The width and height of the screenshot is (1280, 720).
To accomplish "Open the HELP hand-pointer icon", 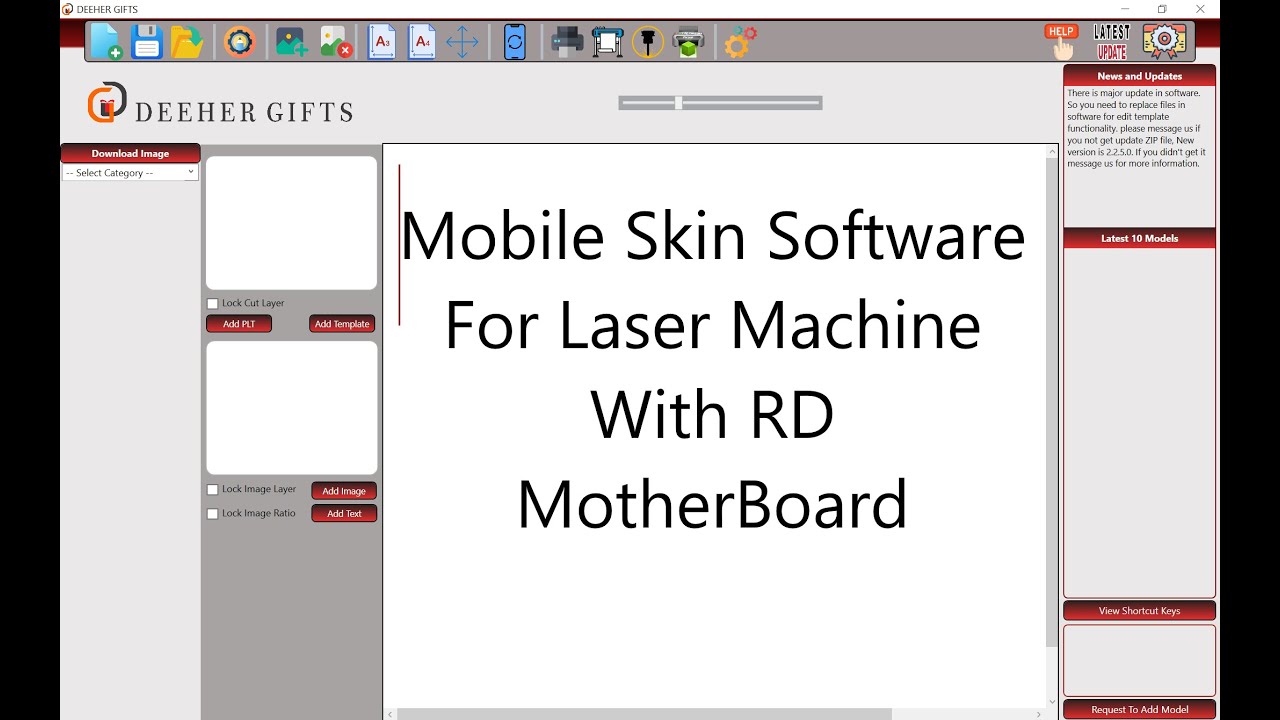I will point(1061,42).
